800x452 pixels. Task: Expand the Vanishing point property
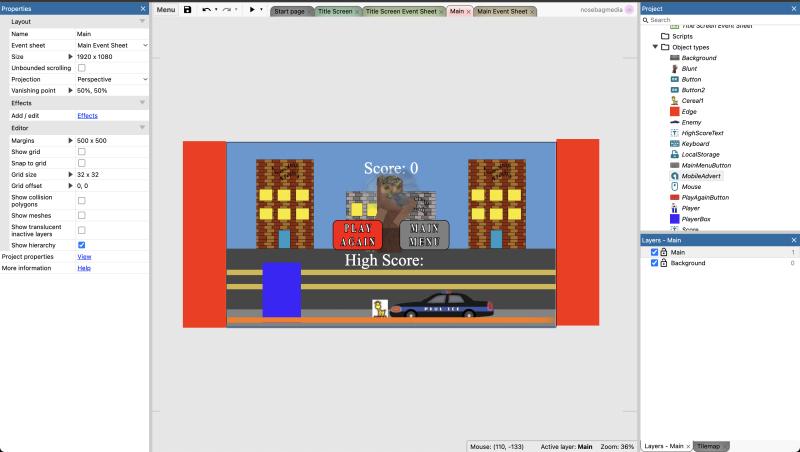click(x=70, y=90)
